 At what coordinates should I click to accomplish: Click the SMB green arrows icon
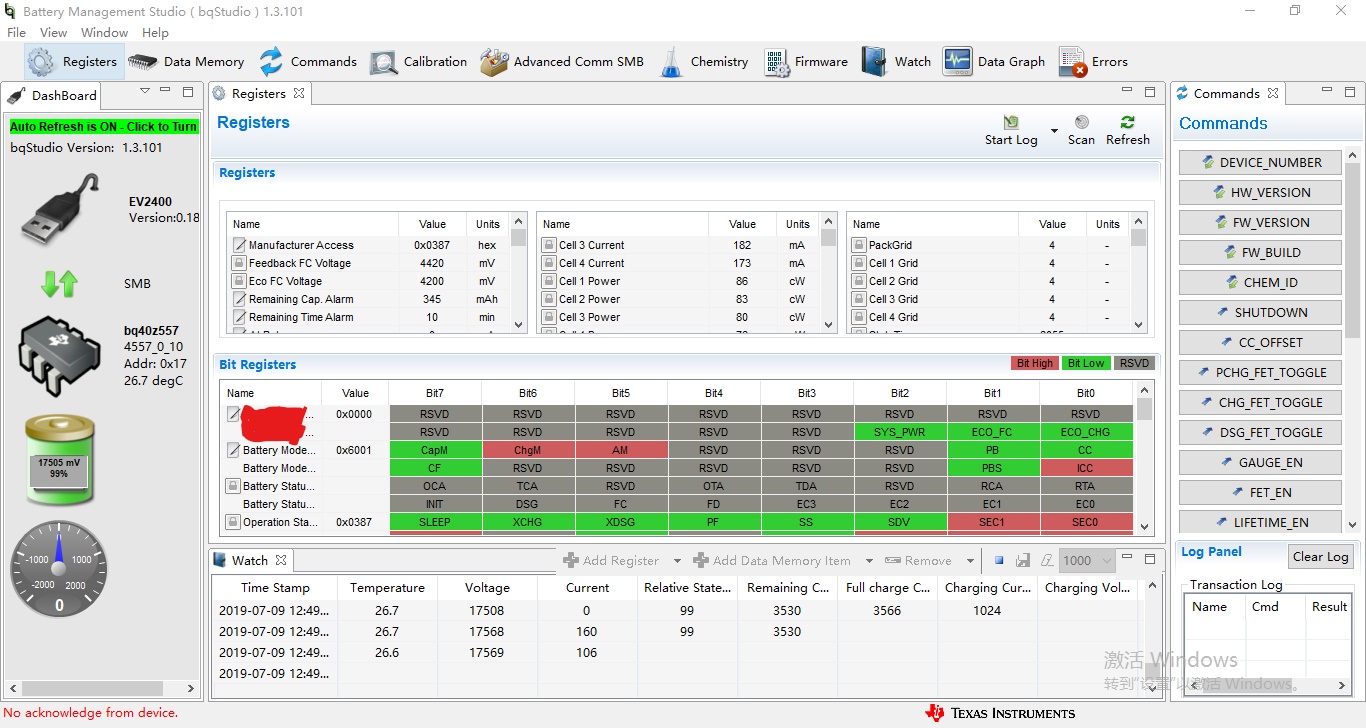(59, 284)
